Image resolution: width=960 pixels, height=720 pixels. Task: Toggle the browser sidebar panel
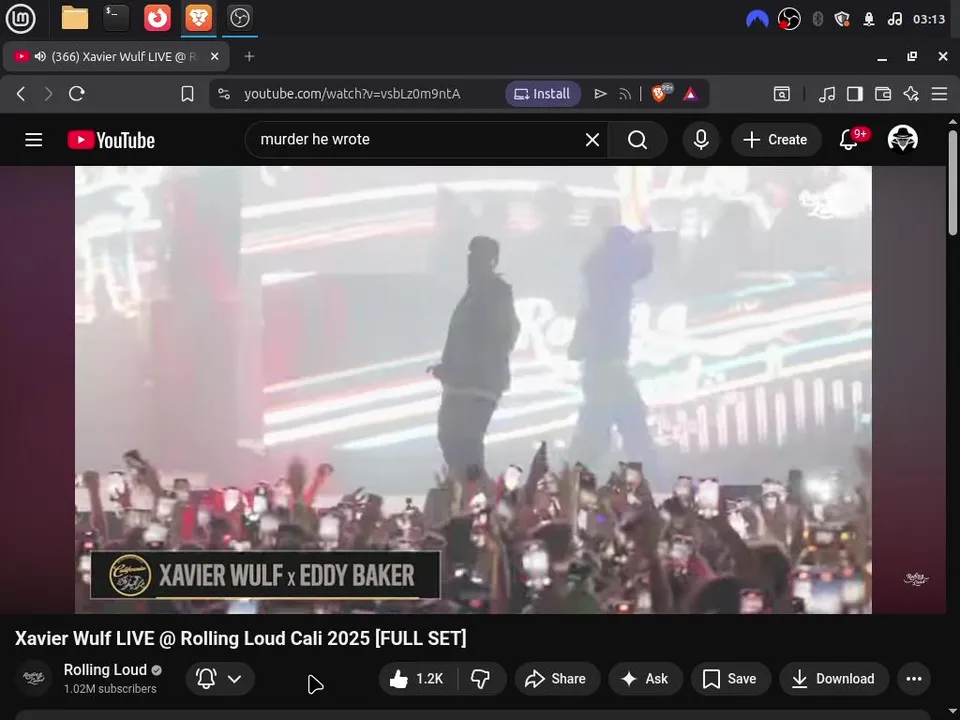855,94
